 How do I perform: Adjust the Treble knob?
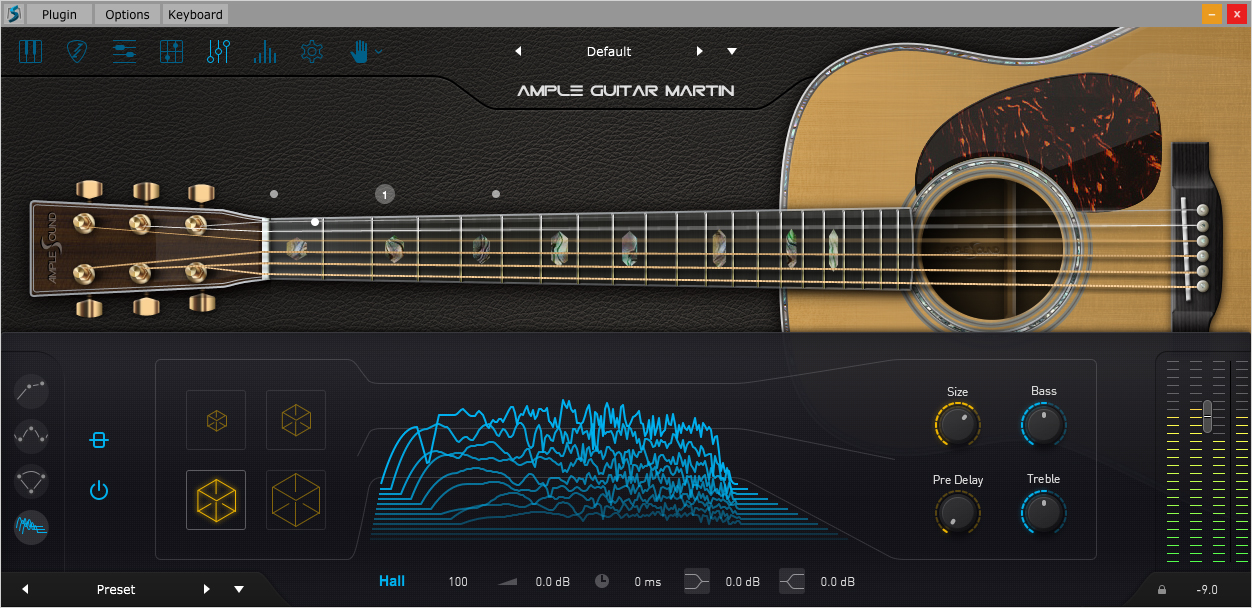tap(1043, 512)
